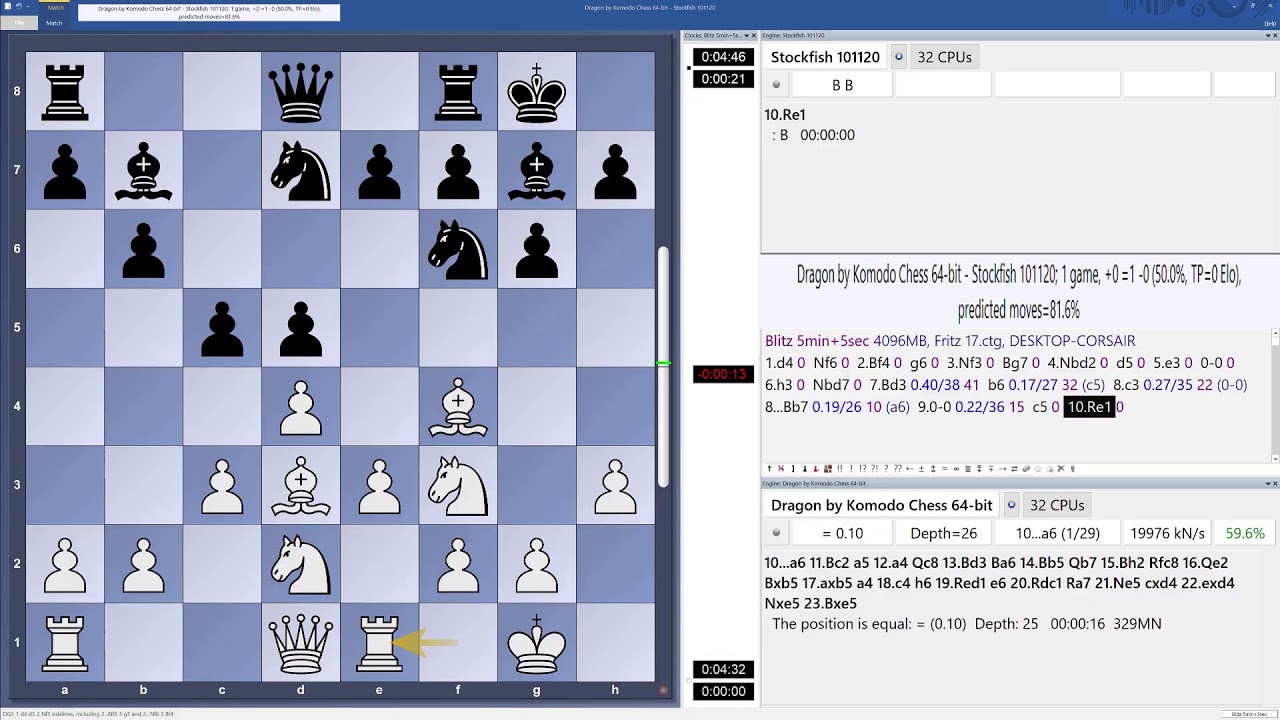
Task: Click the board's vertical scrollbar thumb
Action: 662,368
